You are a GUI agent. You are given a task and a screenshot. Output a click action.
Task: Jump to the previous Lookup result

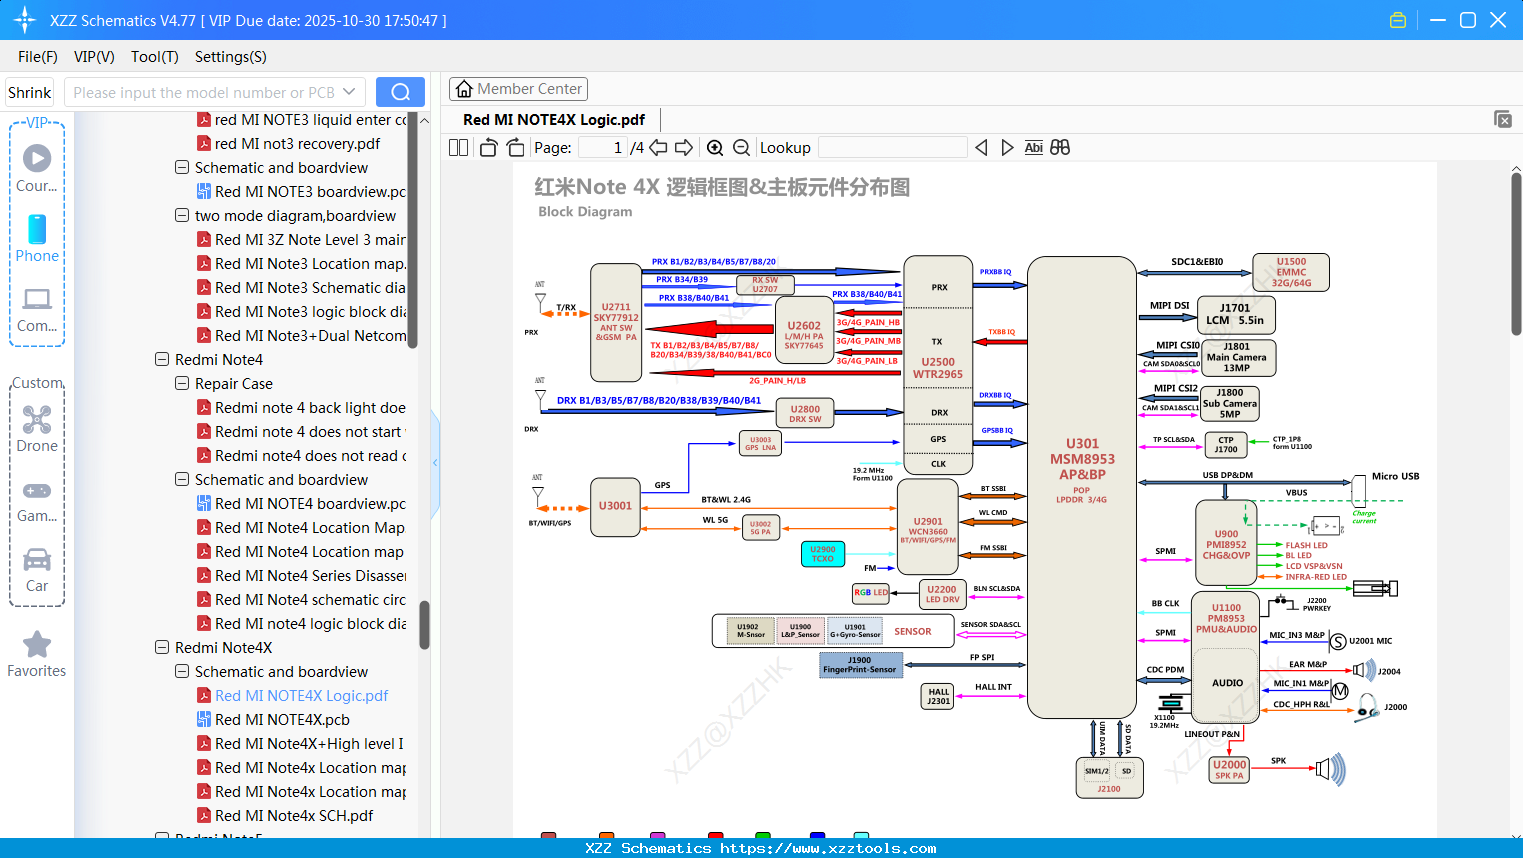click(x=981, y=148)
